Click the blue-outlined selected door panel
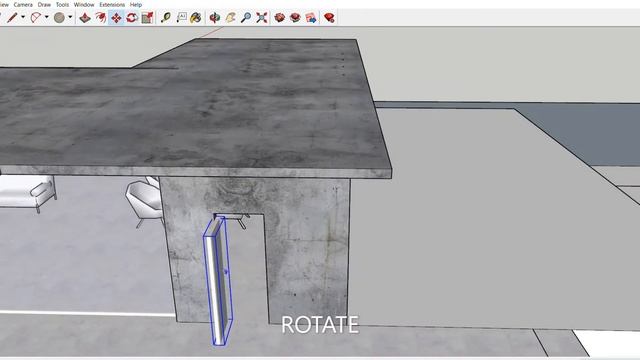The height and width of the screenshot is (360, 640). [x=218, y=282]
